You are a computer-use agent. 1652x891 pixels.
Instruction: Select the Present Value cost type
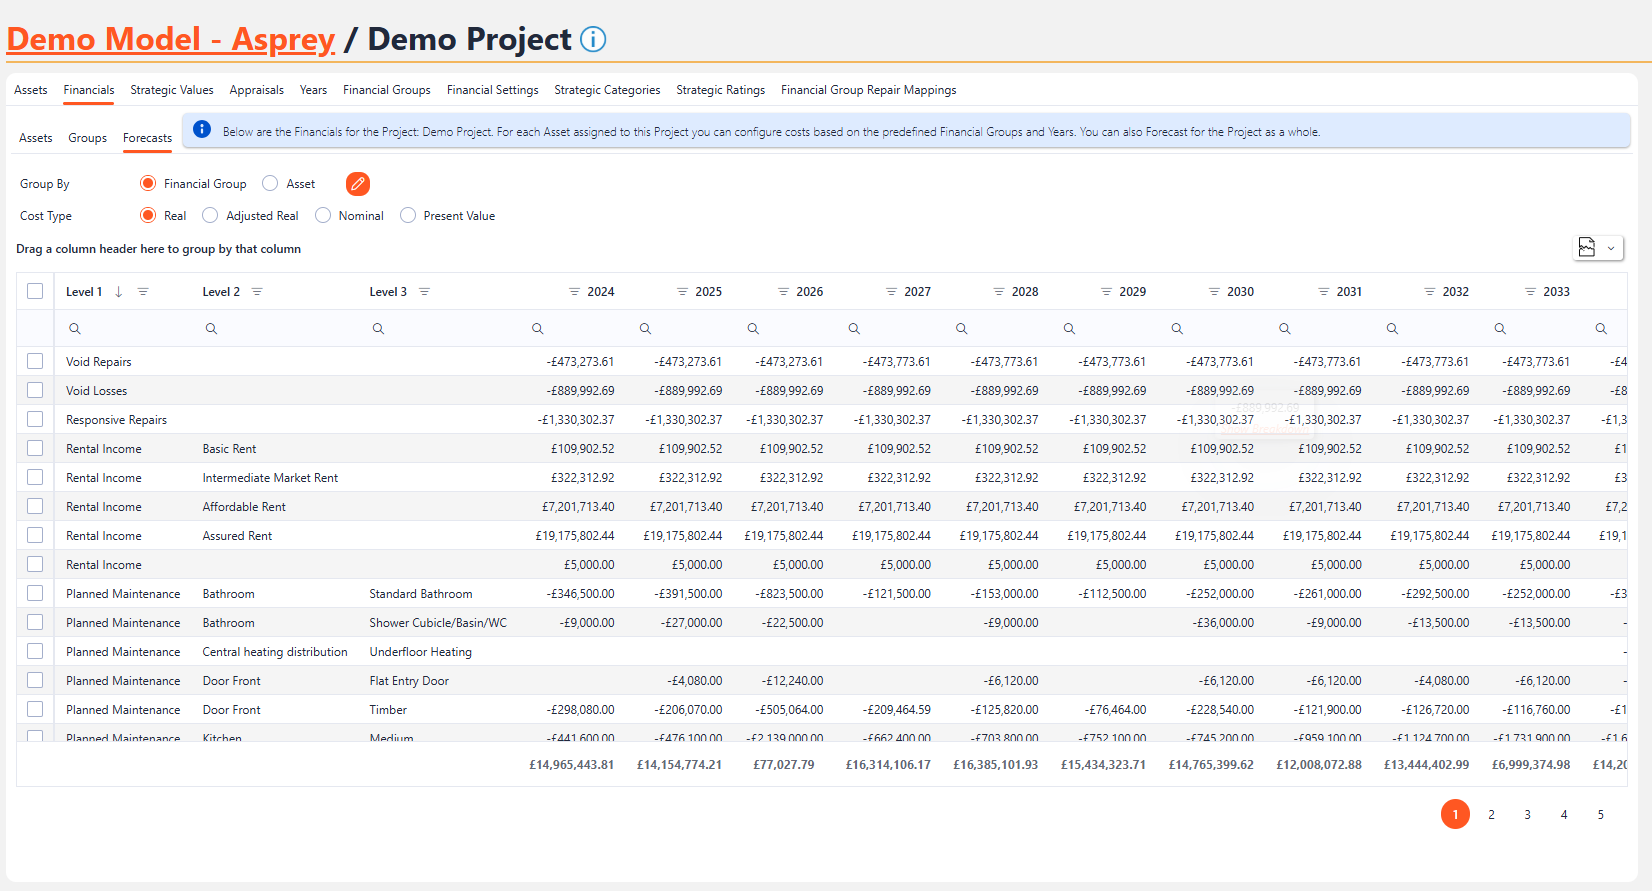[408, 216]
